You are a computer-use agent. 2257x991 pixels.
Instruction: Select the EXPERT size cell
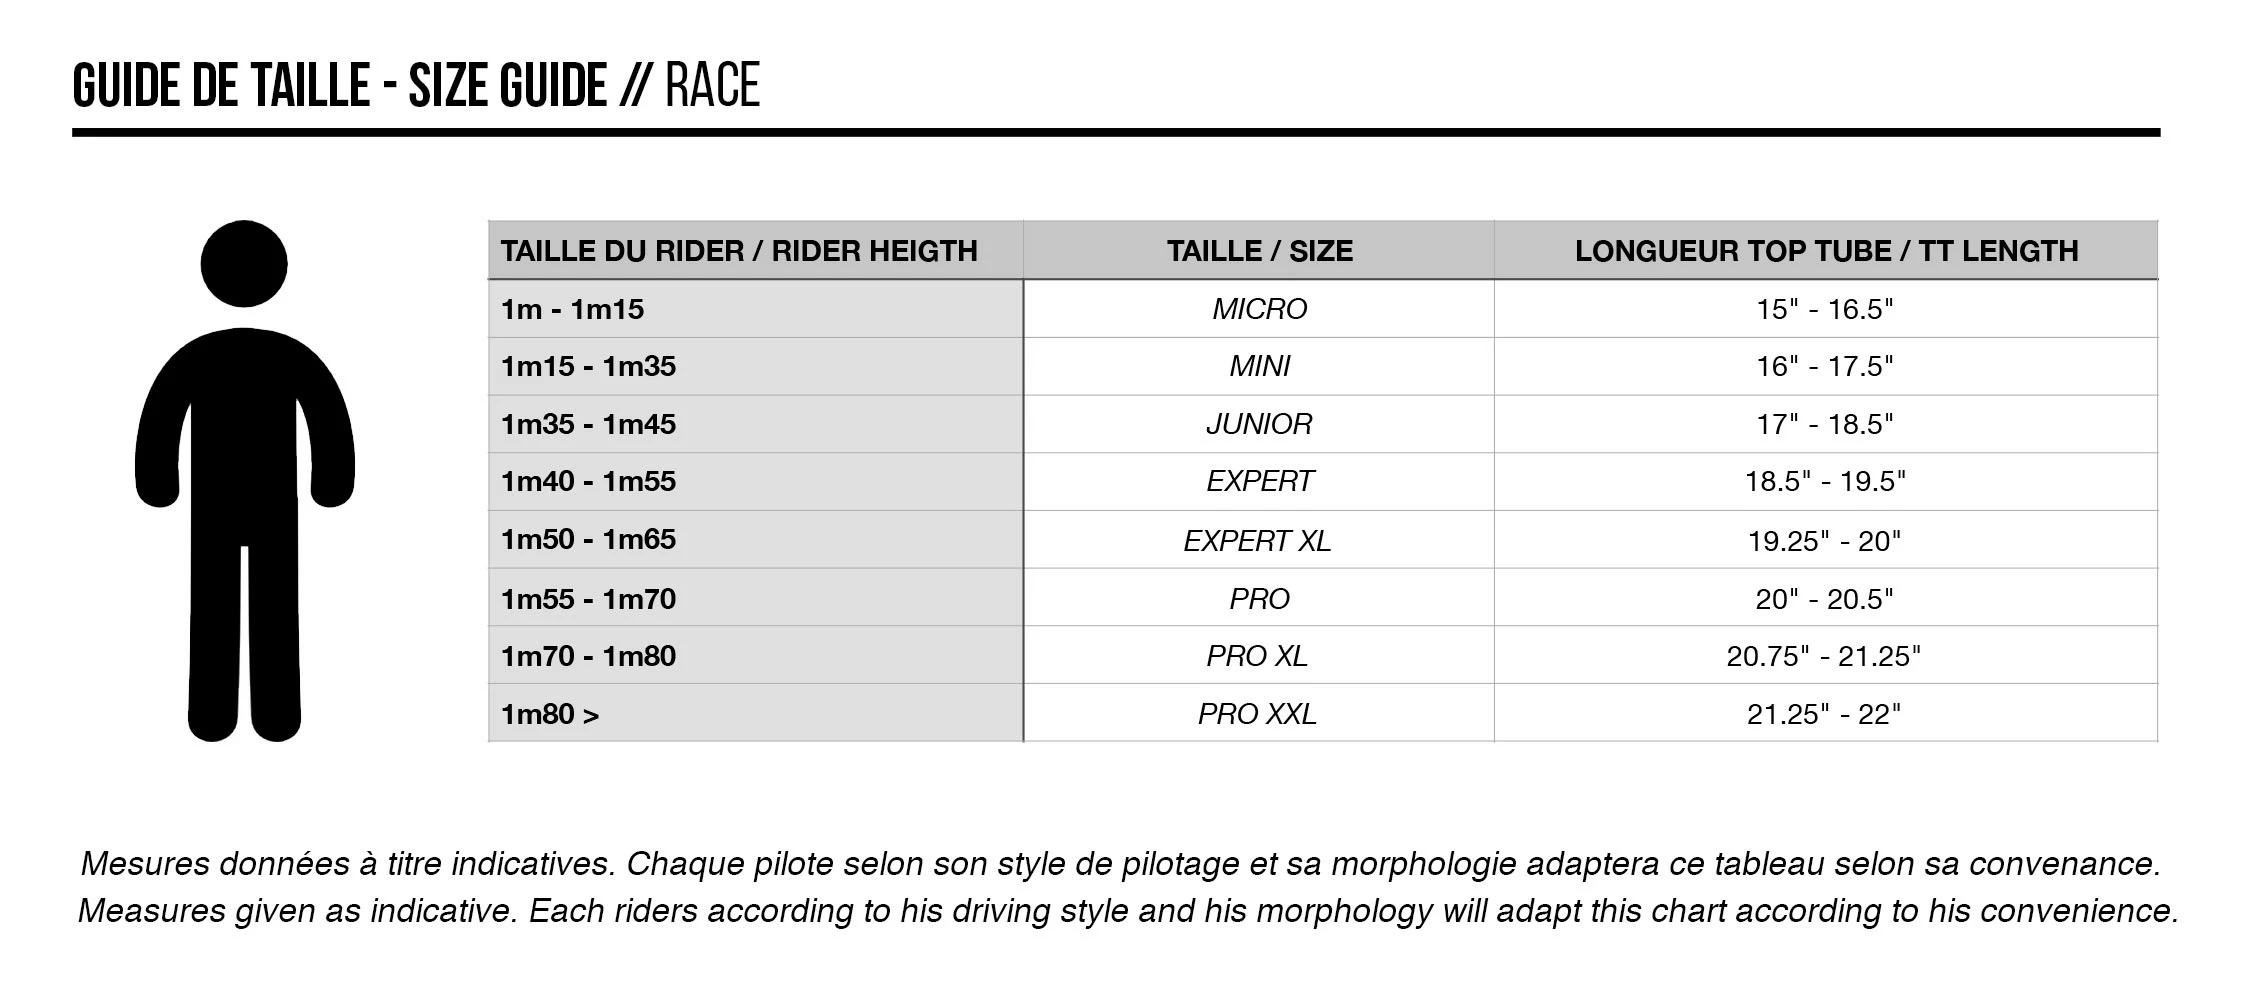point(1259,481)
